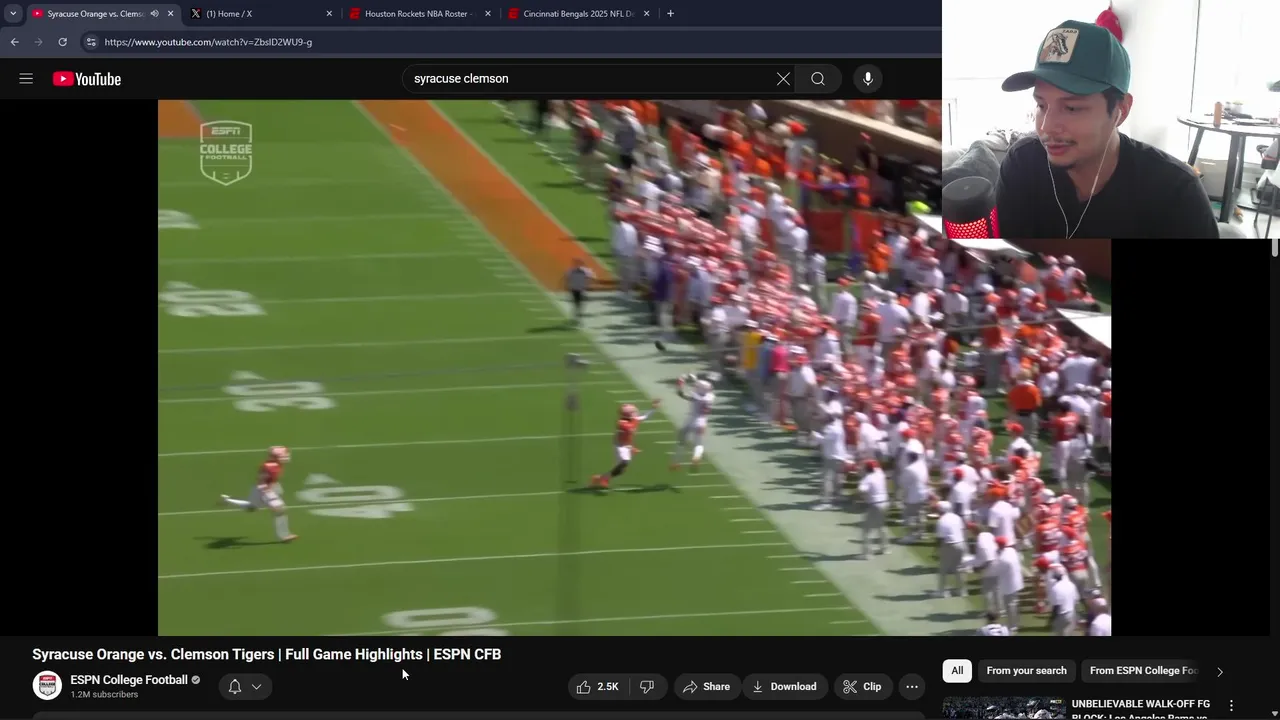Reload the page
The width and height of the screenshot is (1280, 720).
62,42
